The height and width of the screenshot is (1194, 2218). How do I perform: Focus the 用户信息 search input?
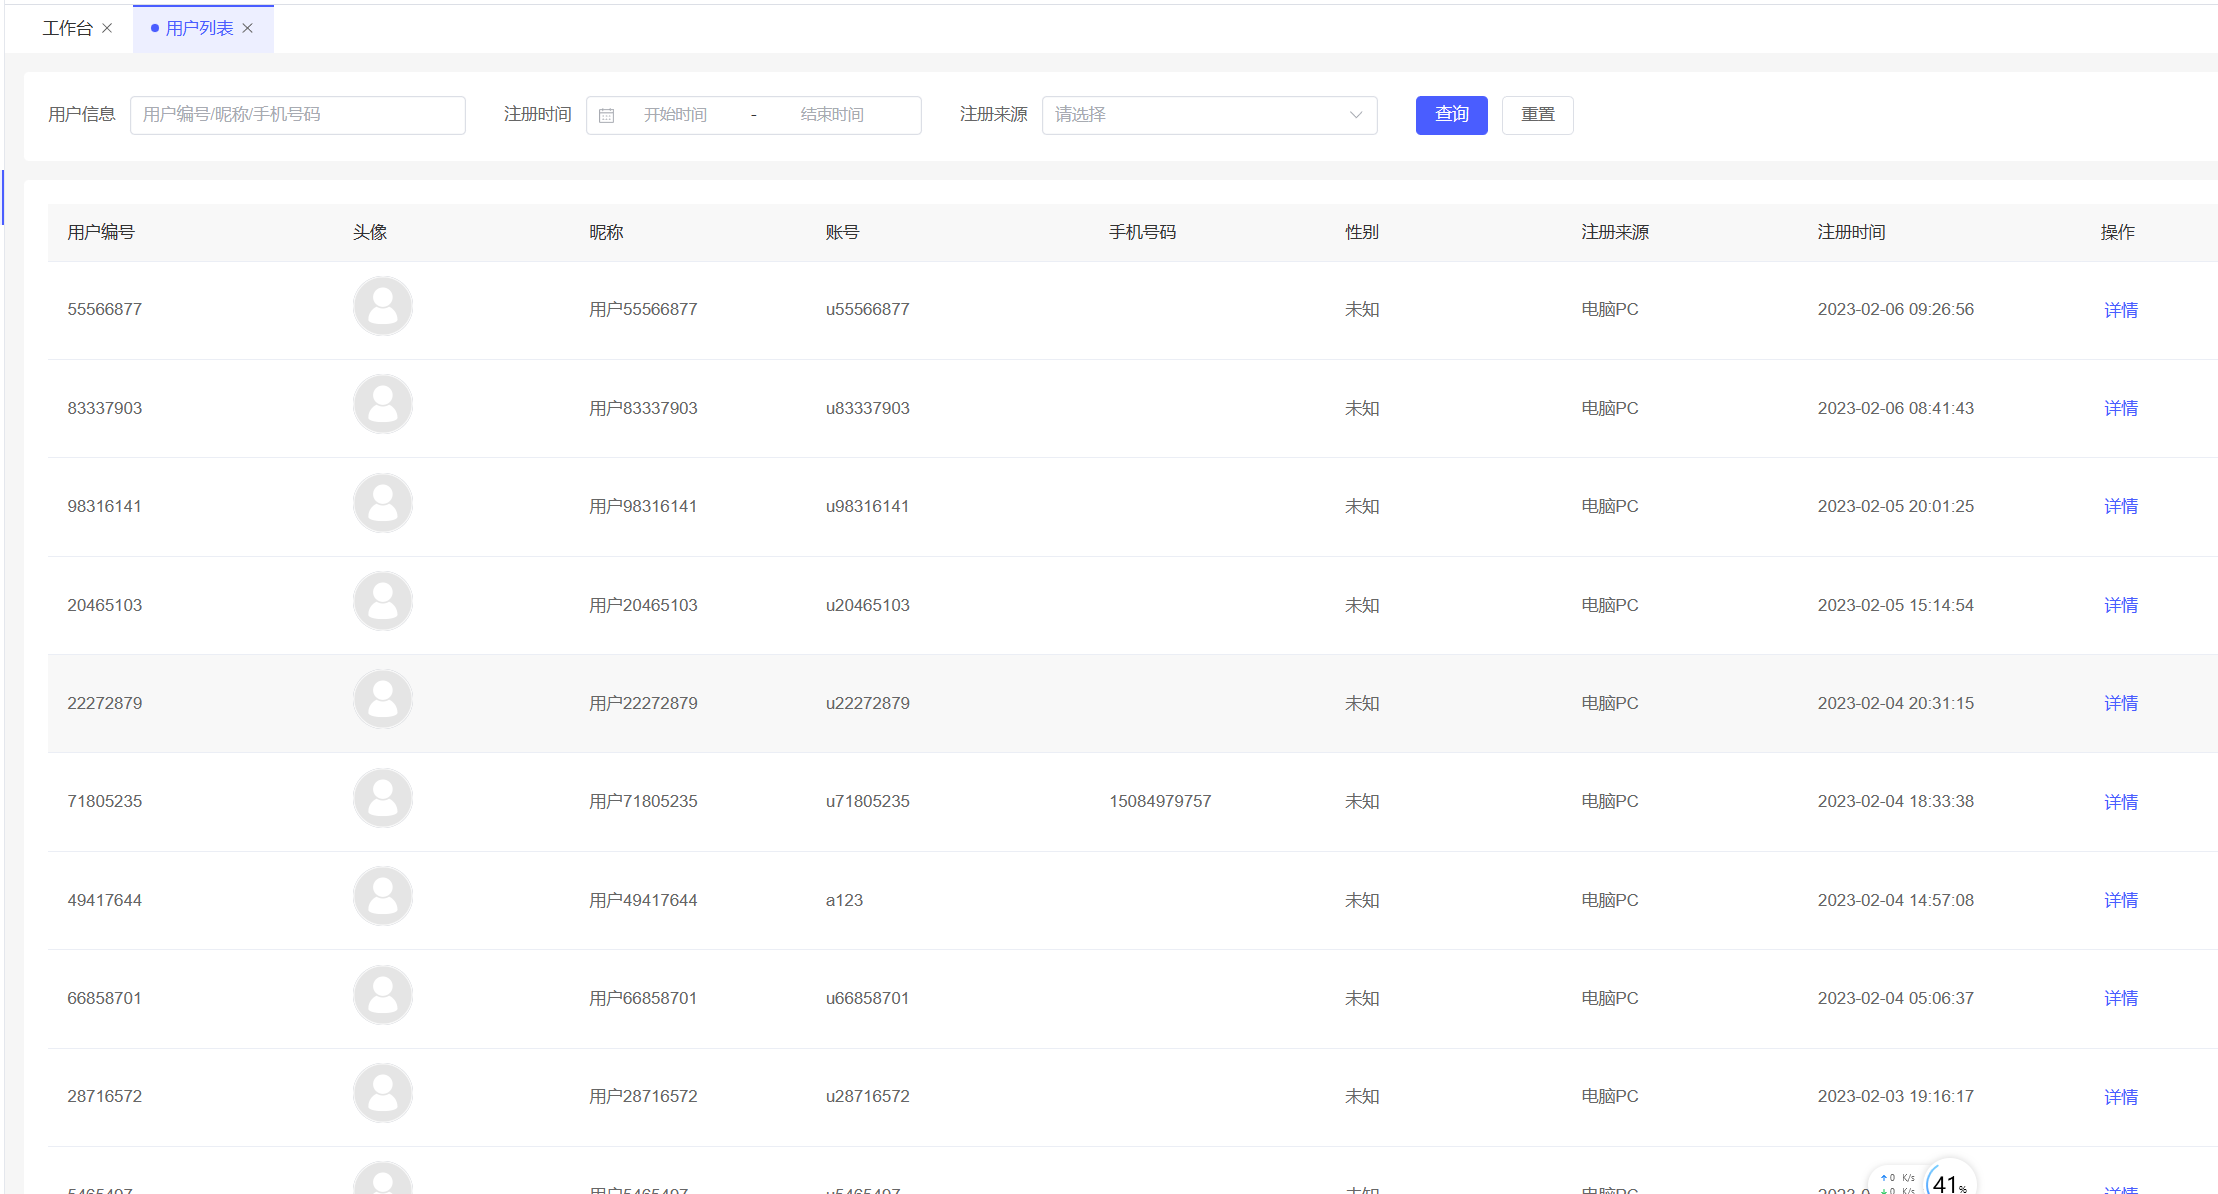298,115
